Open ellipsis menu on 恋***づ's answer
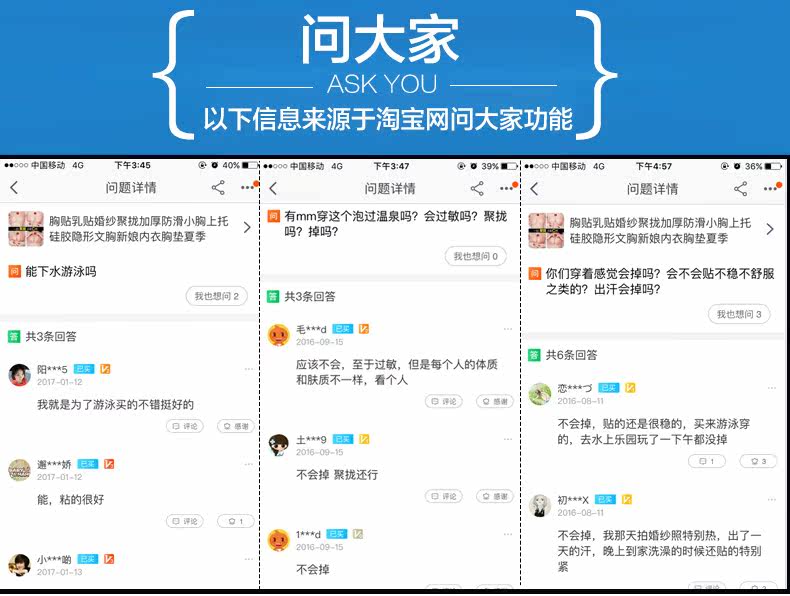Screen dimensions: 790x596 pyautogui.click(x=771, y=388)
